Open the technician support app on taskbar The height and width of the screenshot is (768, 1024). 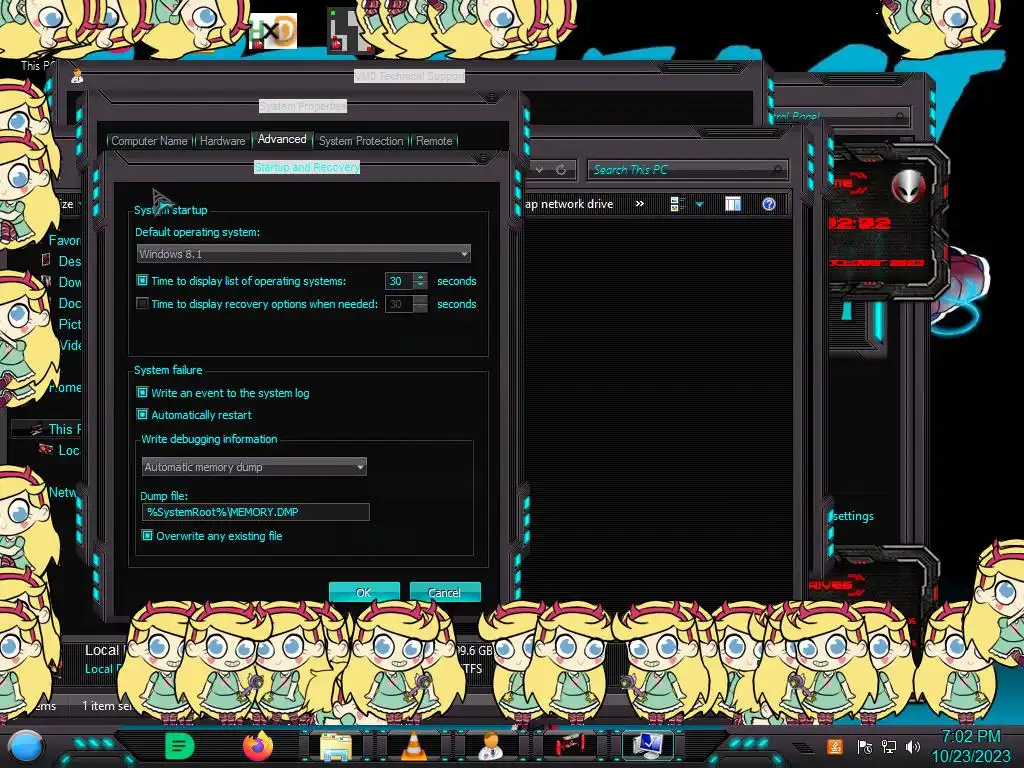click(490, 746)
